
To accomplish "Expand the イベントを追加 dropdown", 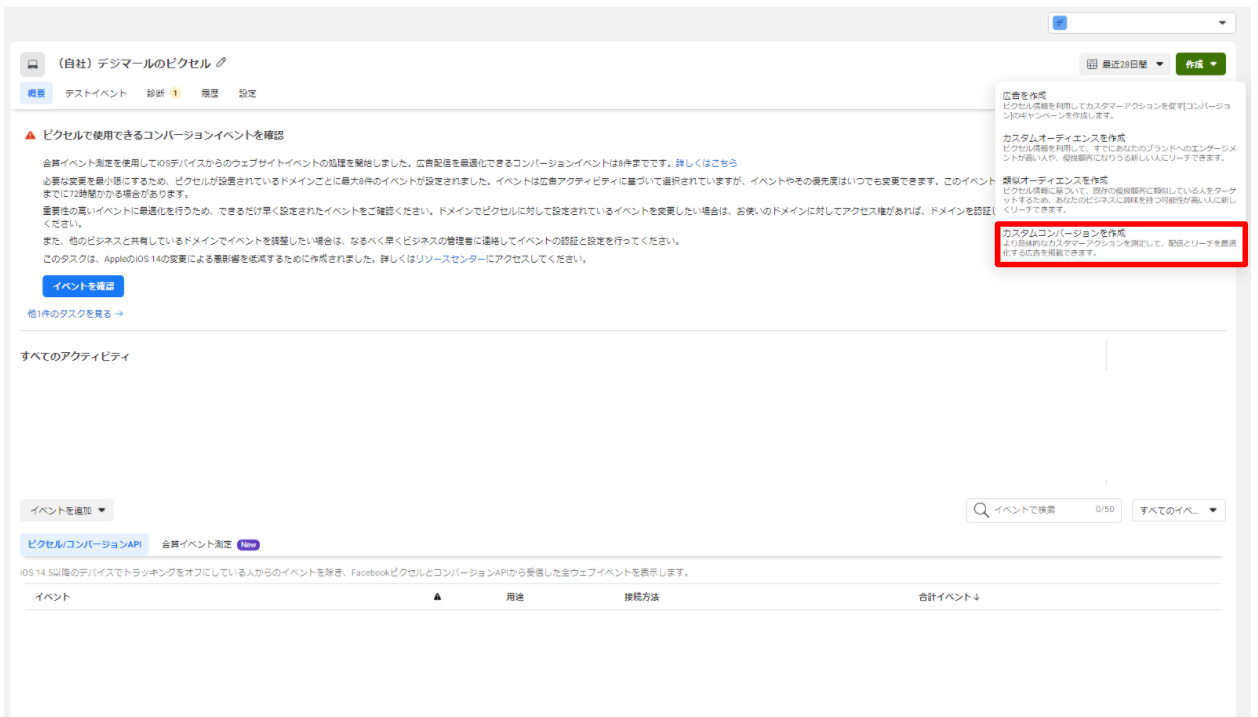I will pos(67,510).
